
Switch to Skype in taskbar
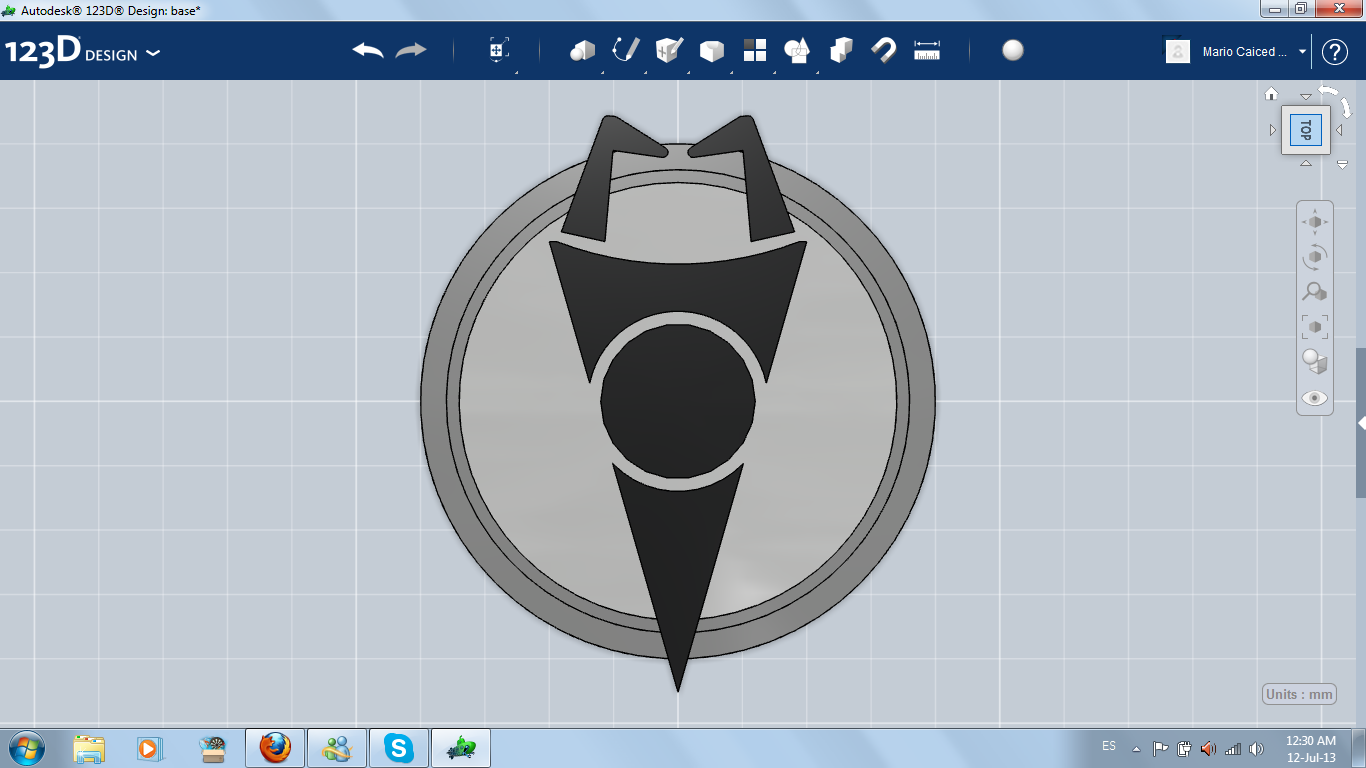click(x=399, y=748)
